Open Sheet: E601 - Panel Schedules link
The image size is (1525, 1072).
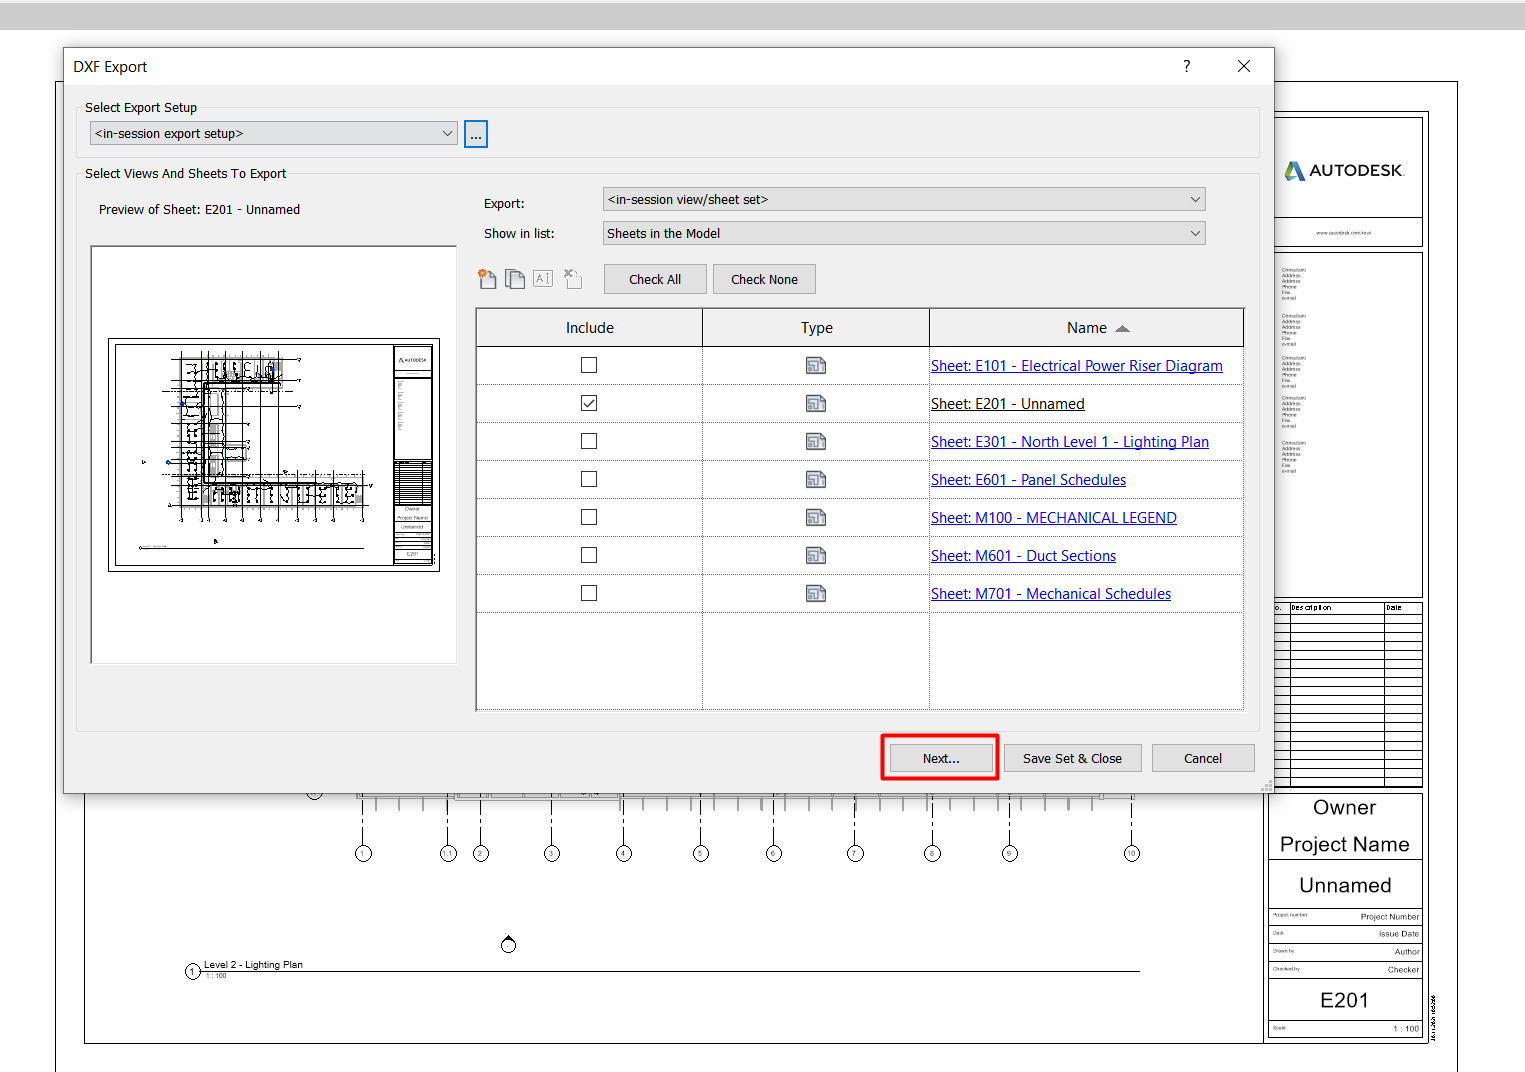tap(1028, 480)
